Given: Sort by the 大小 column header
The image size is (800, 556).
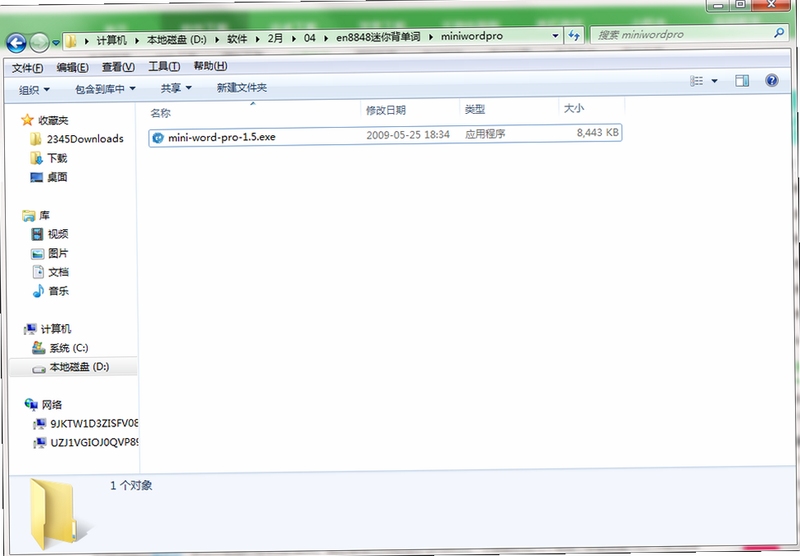Looking at the screenshot, I should 573,108.
